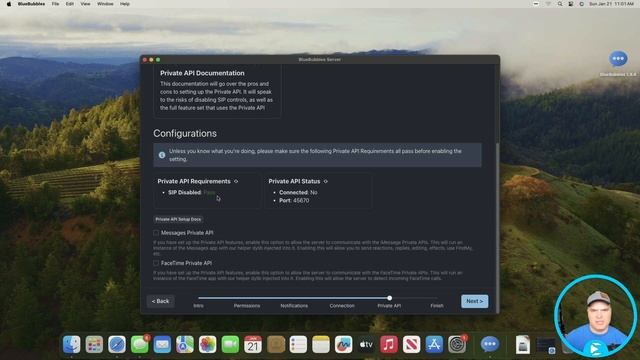Open Maps in the dock
The width and height of the screenshot is (640, 360).
pyautogui.click(x=185, y=344)
